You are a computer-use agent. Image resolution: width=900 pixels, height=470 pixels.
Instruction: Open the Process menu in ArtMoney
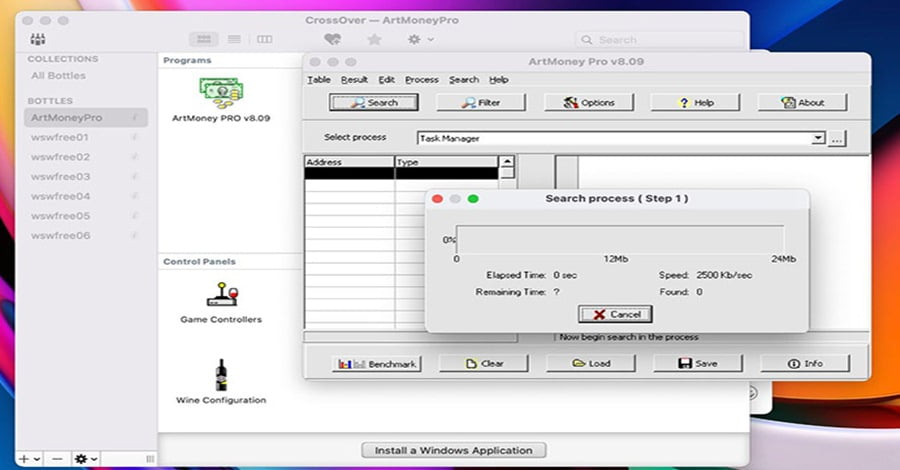point(422,80)
